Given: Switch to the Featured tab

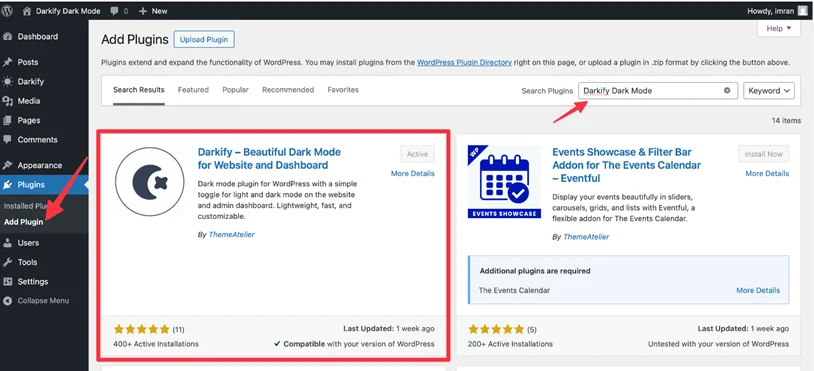Looking at the screenshot, I should tap(193, 90).
